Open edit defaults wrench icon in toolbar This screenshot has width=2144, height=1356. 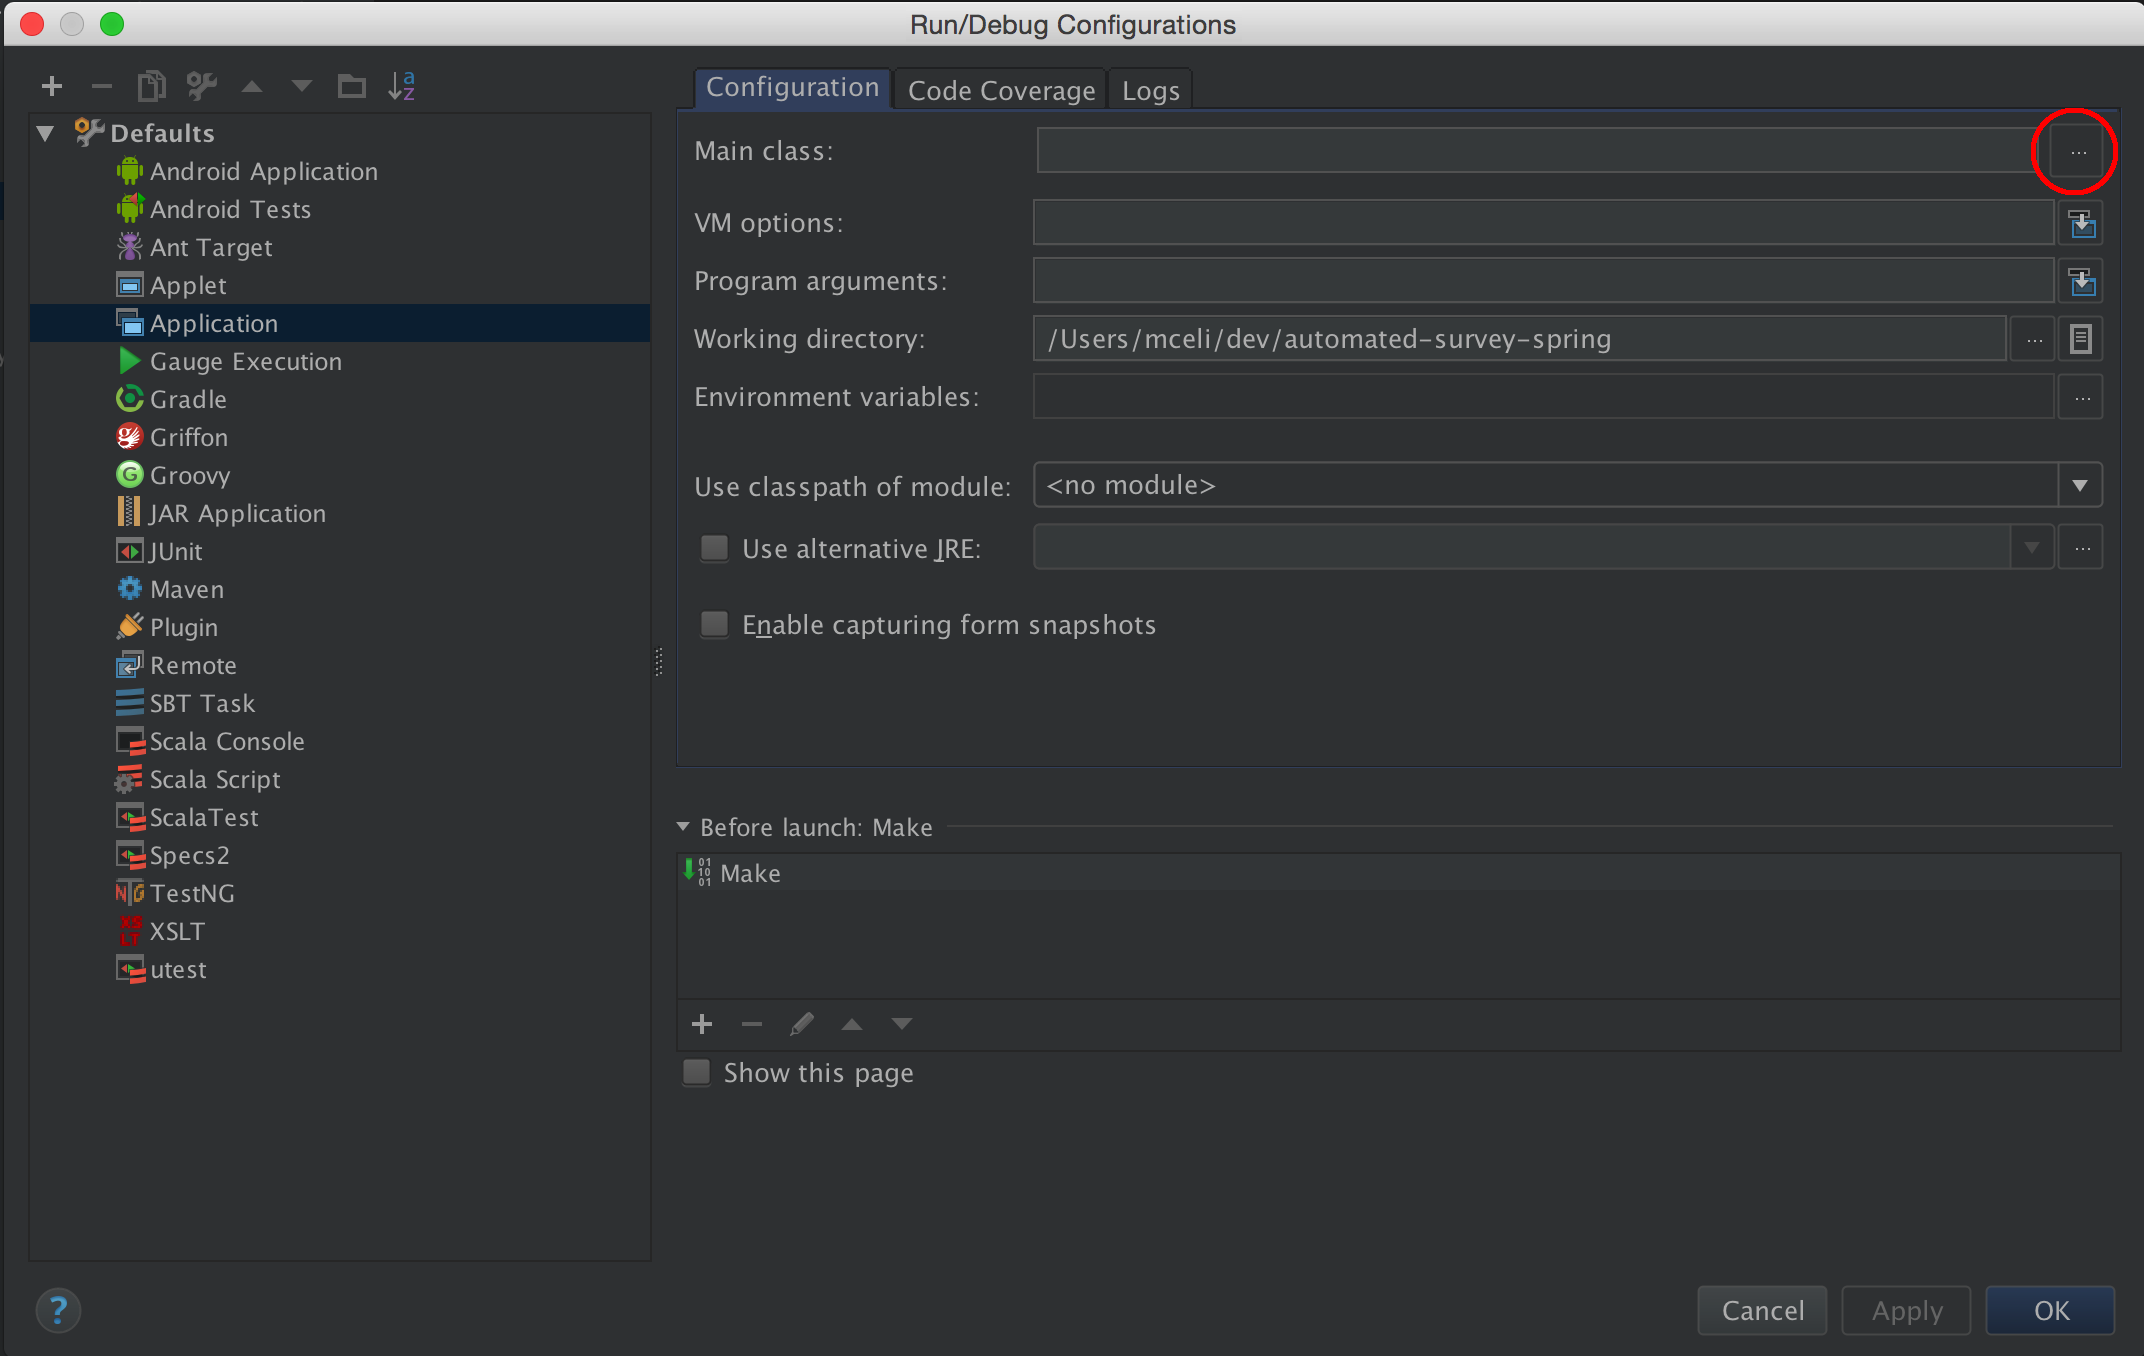point(202,87)
